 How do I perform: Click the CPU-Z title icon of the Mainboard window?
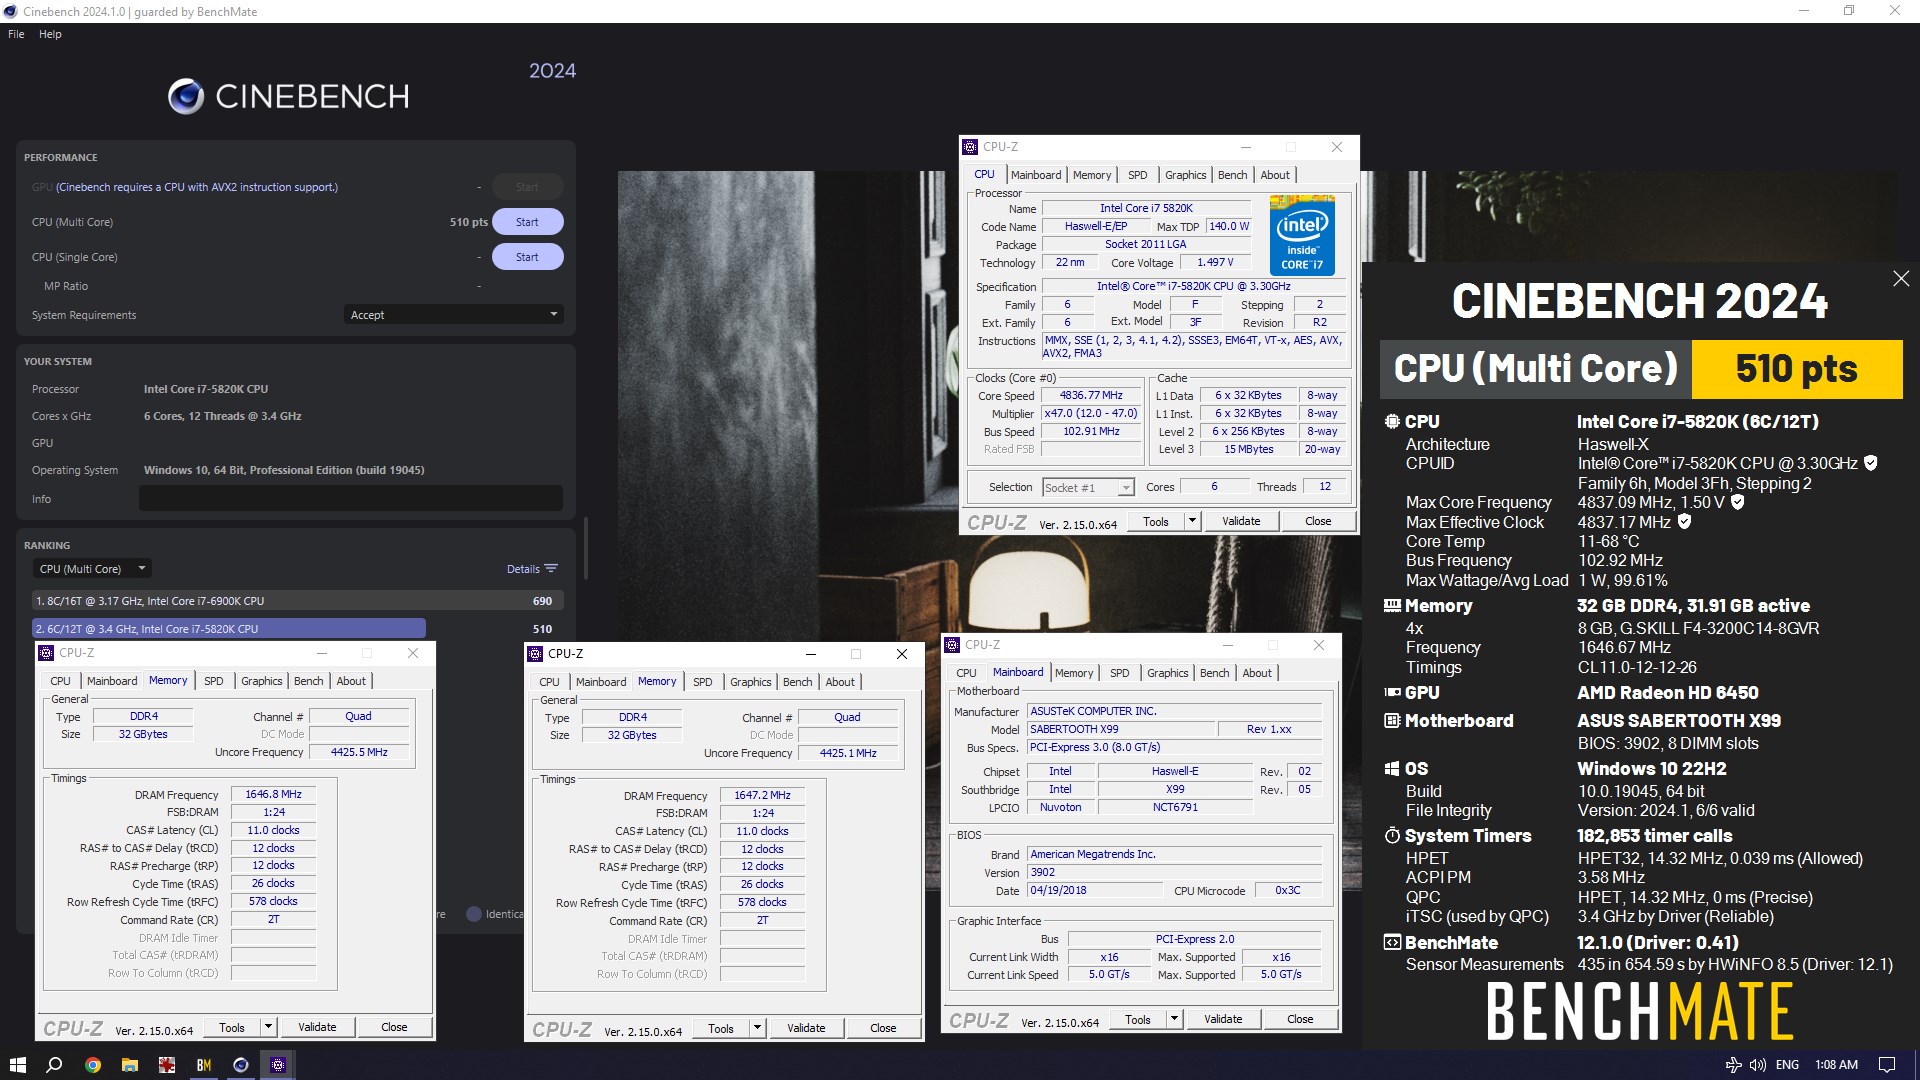point(952,645)
